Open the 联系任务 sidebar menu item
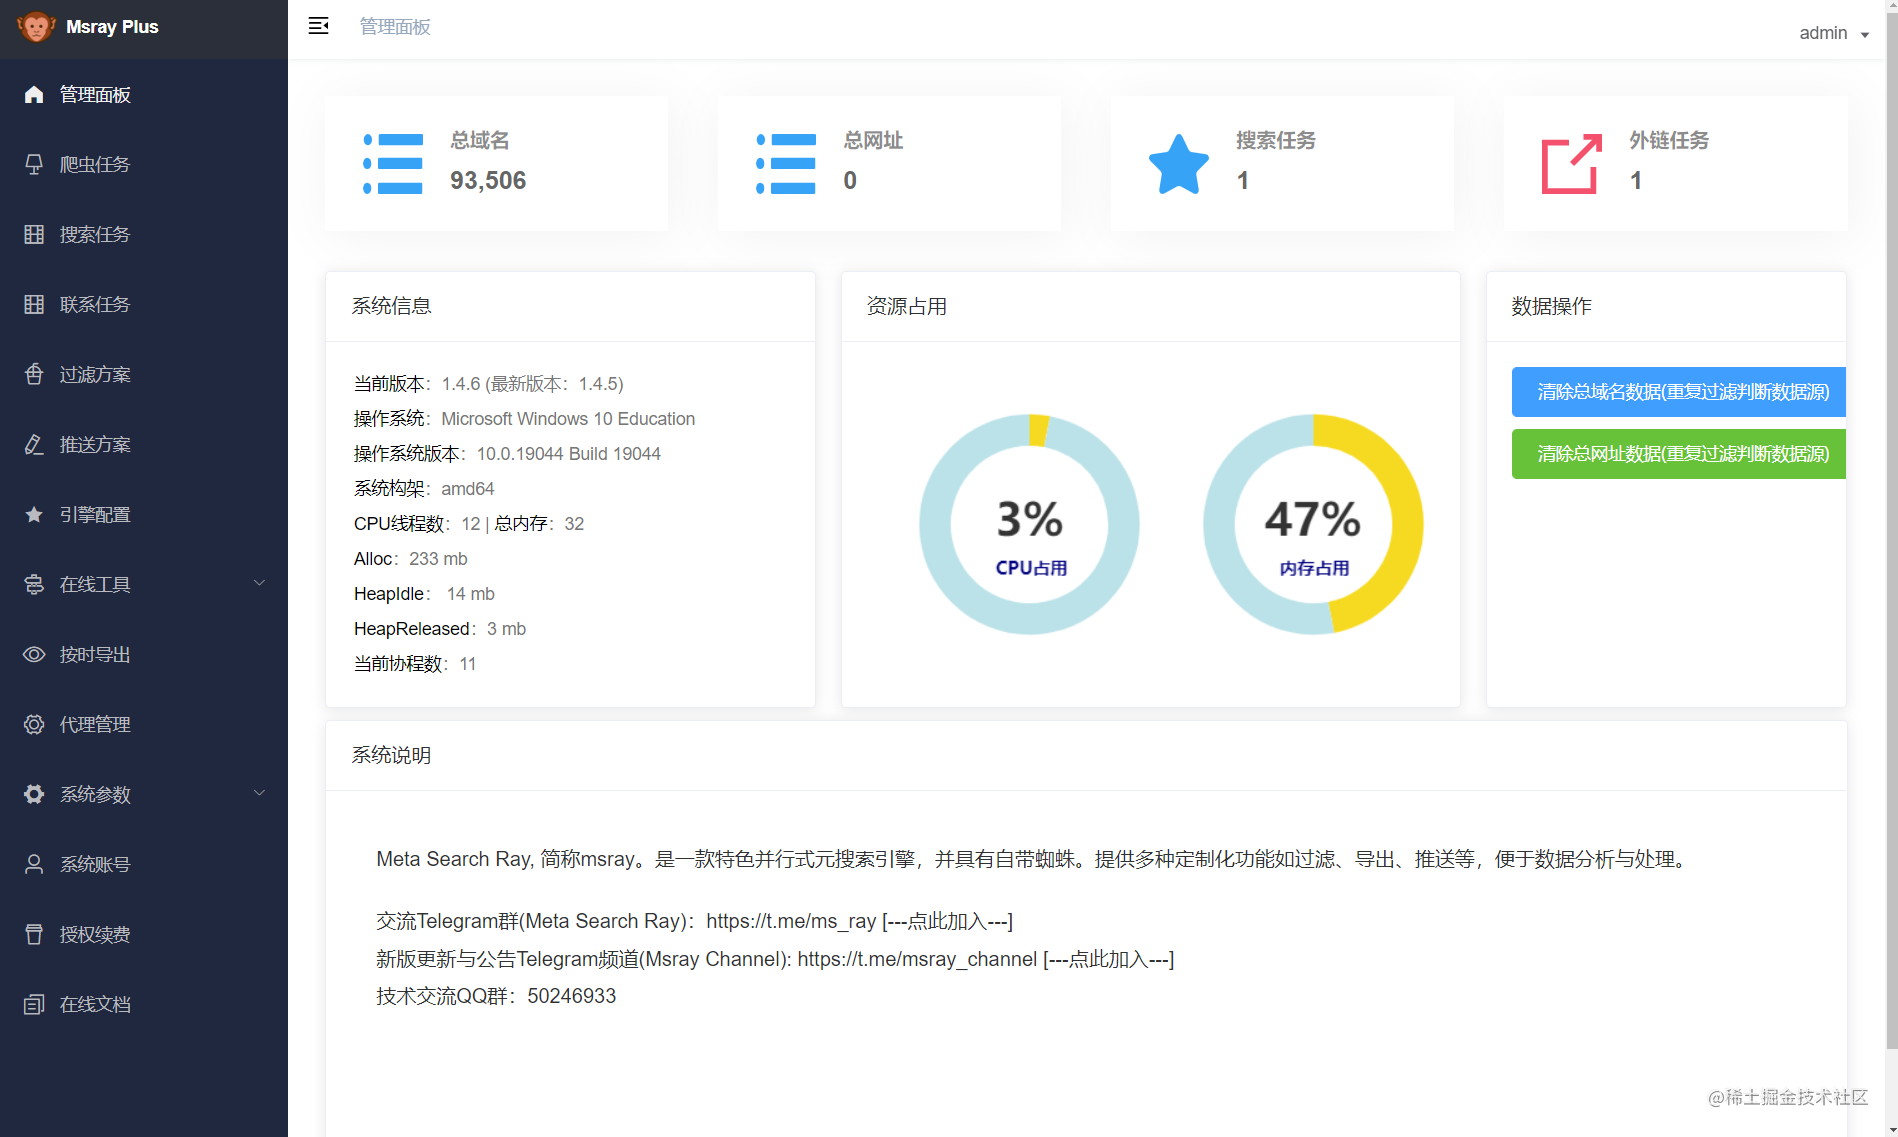Screen dimensions: 1898x1137 (x=144, y=304)
